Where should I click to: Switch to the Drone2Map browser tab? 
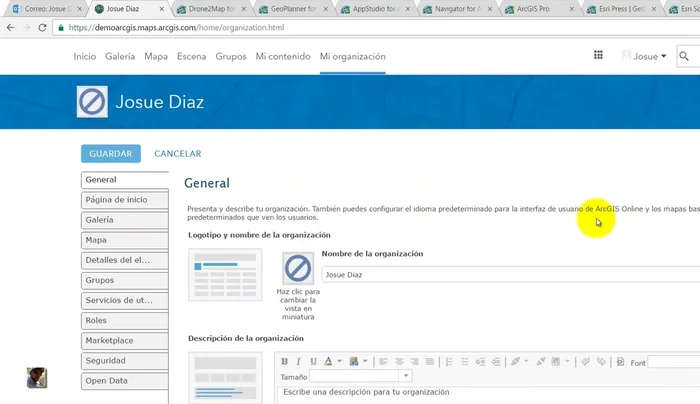(x=212, y=9)
